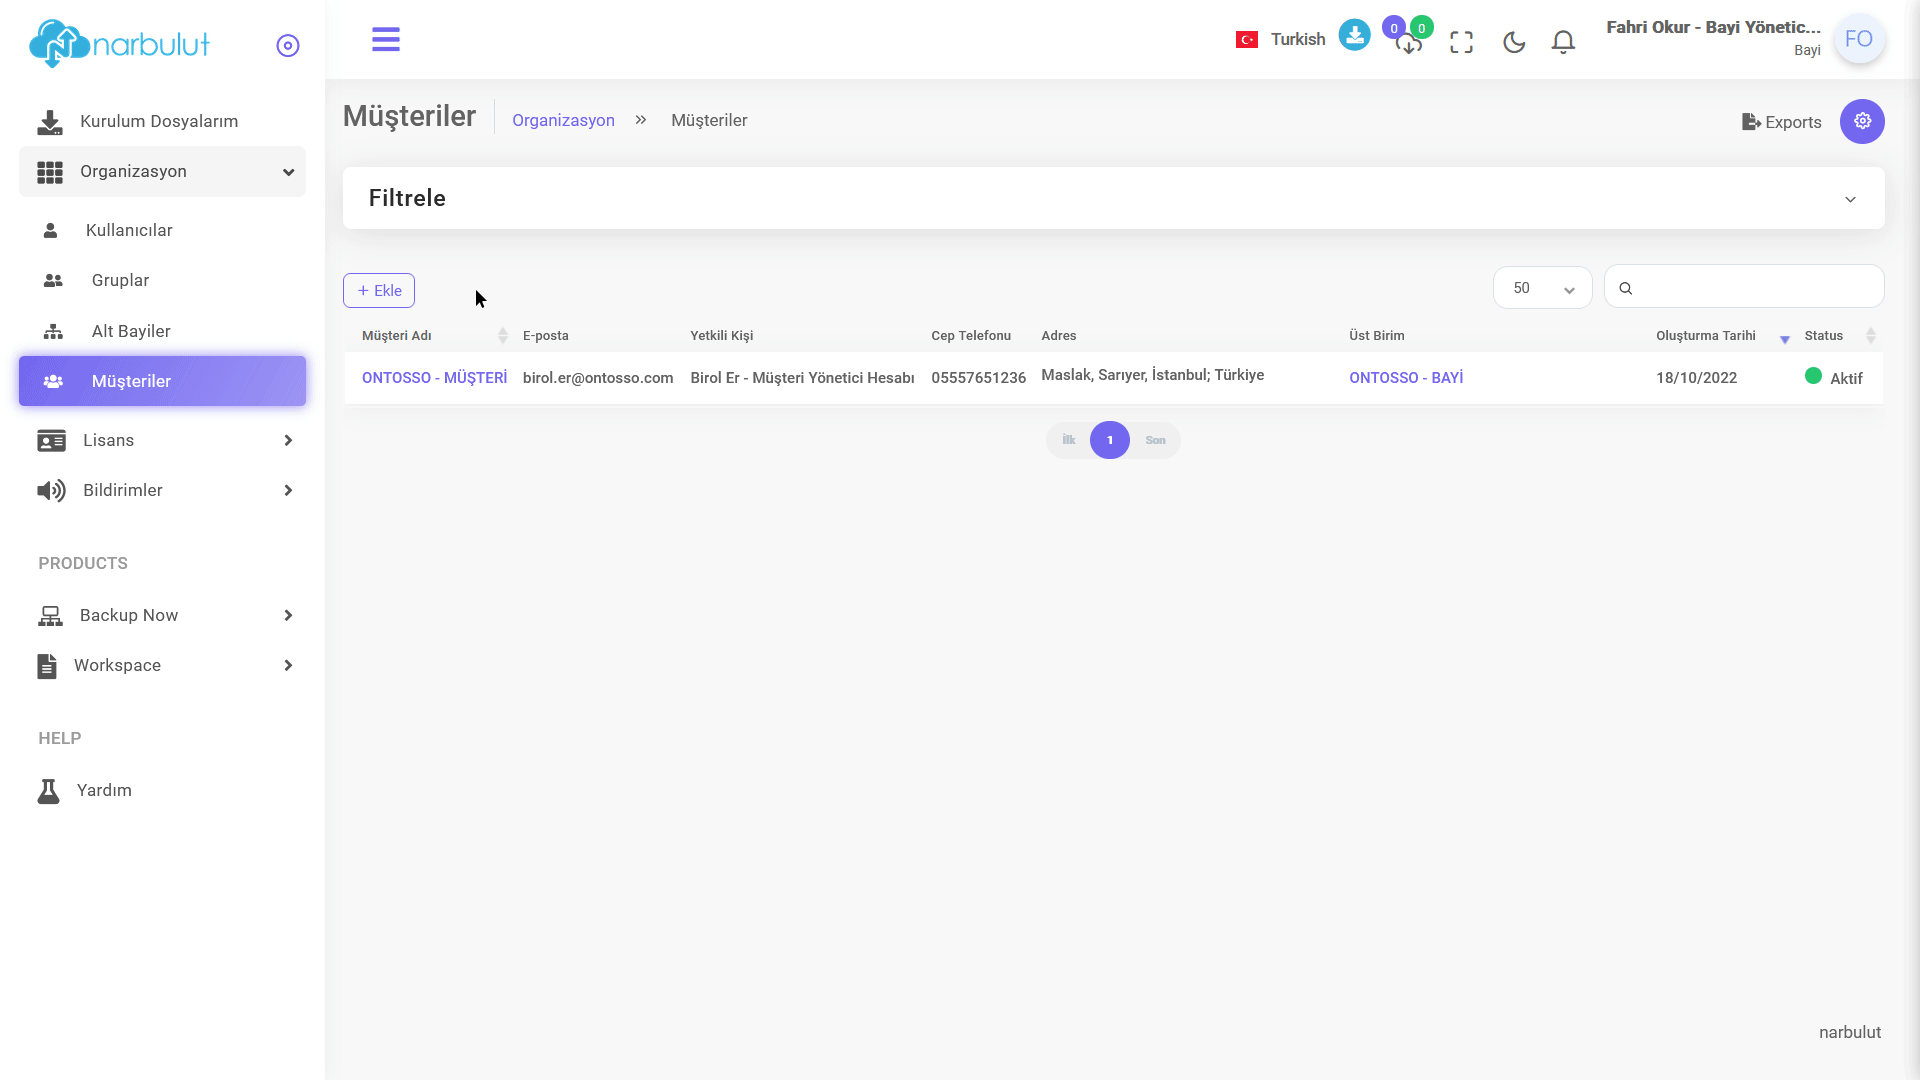The width and height of the screenshot is (1920, 1080).
Task: Follow the Organizasyon breadcrumb link
Action: pyautogui.click(x=563, y=120)
